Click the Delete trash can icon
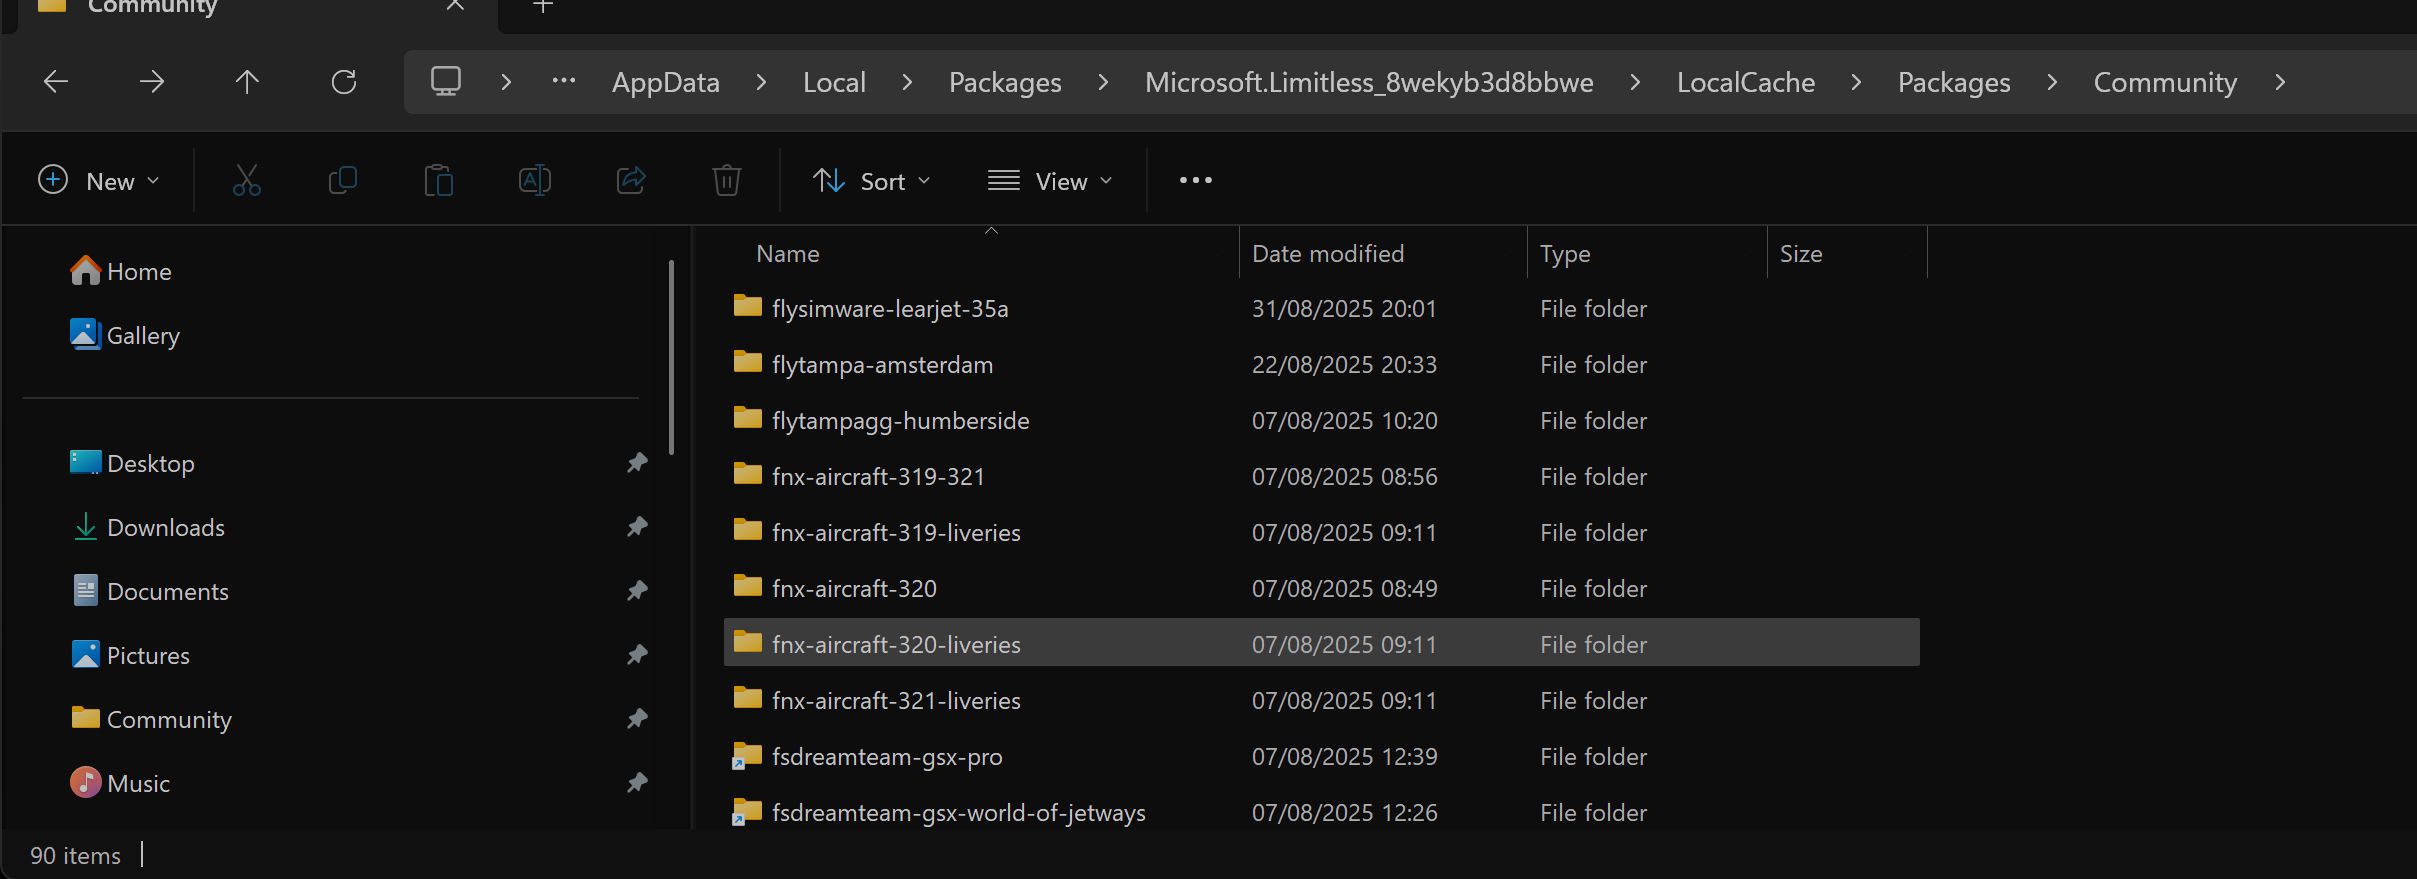This screenshot has width=2417, height=879. coord(726,181)
